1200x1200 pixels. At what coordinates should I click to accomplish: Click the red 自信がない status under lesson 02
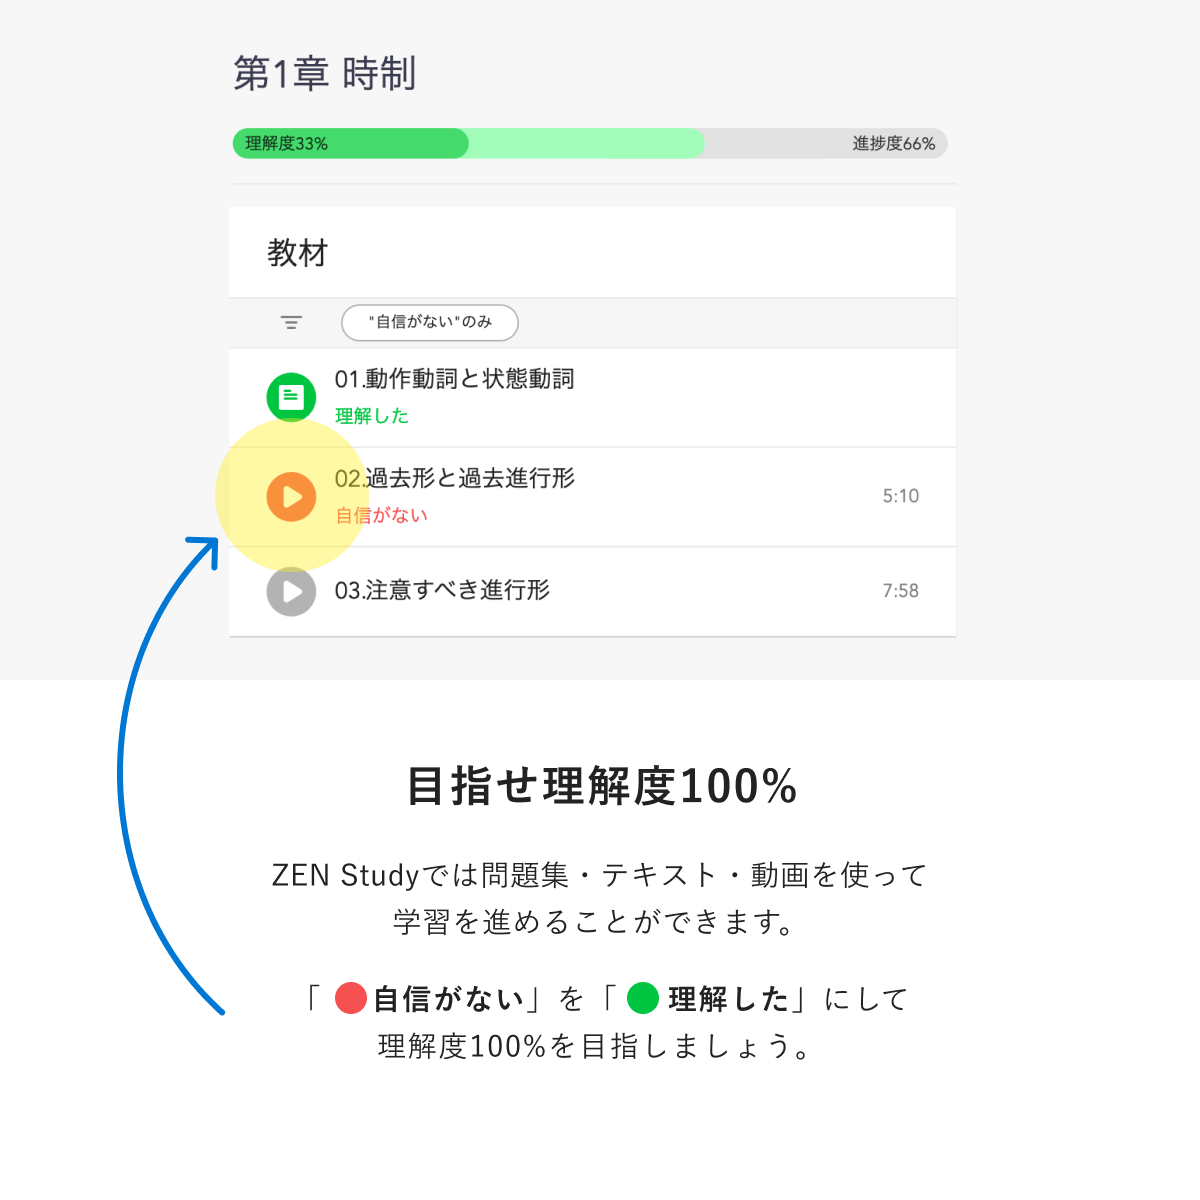[381, 516]
